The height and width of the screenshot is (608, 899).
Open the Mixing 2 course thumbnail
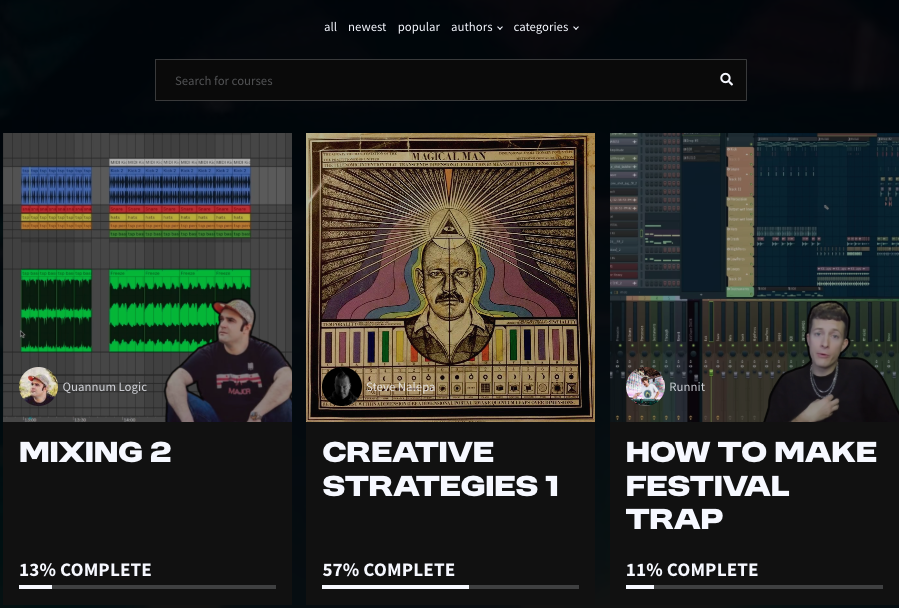coord(147,278)
